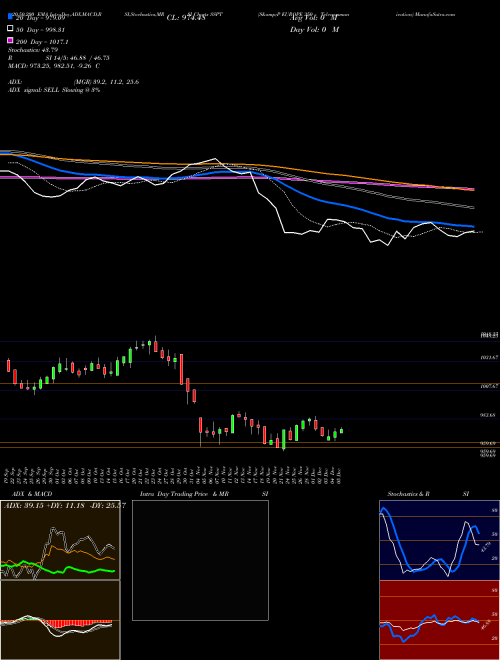Image resolution: width=500 pixels, height=660 pixels.
Task: Click the 'Stochastics & RSI' panel heading
Action: pyautogui.click(x=428, y=494)
